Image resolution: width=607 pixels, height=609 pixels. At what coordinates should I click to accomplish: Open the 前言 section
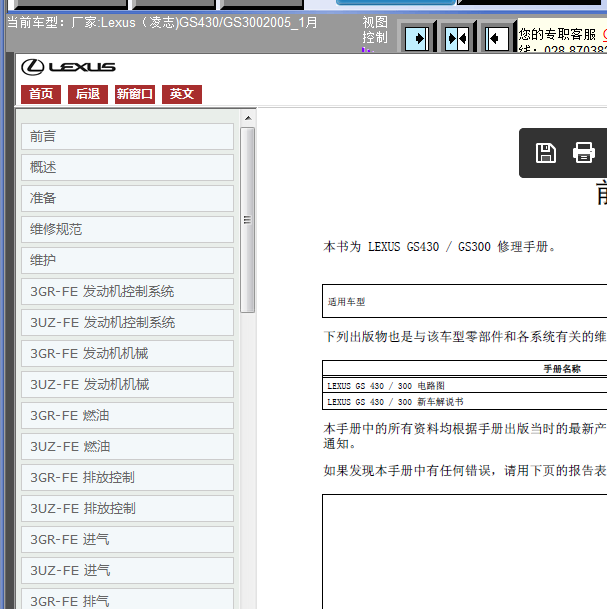[x=127, y=136]
